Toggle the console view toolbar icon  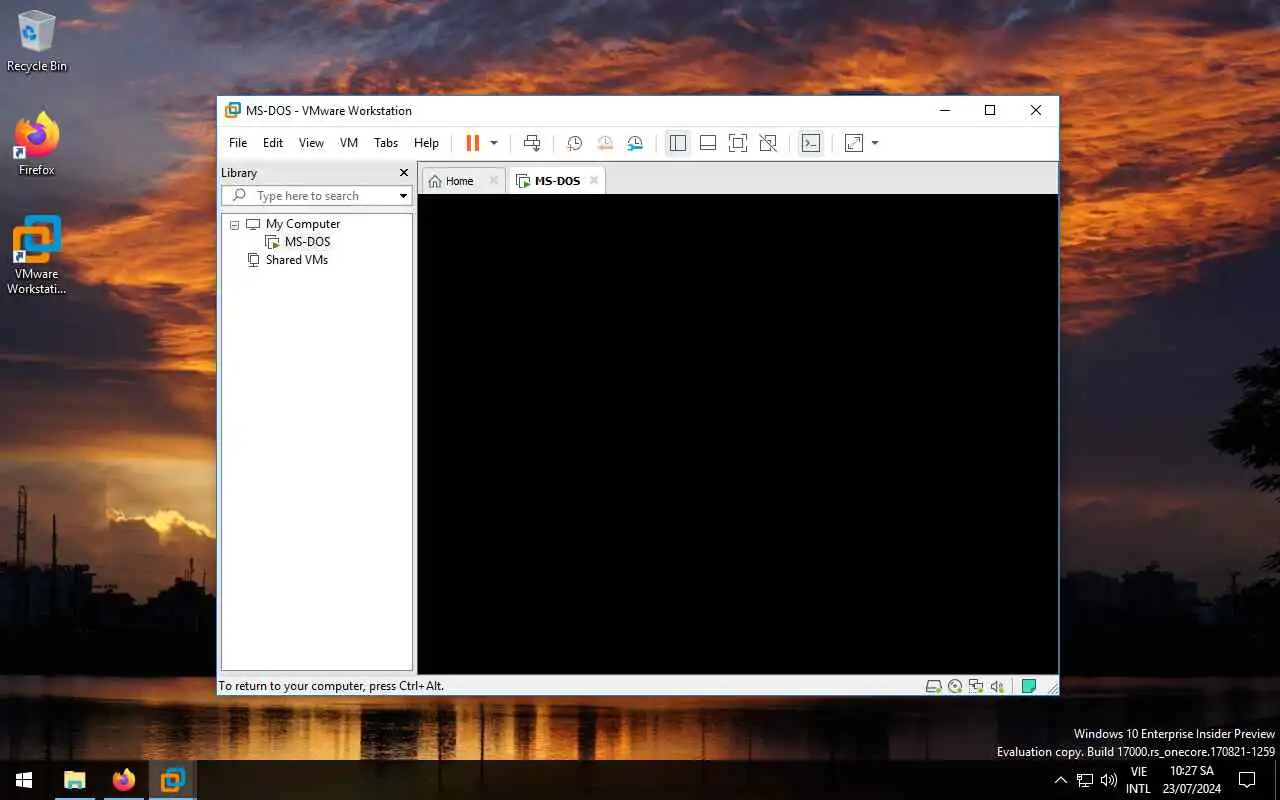click(x=811, y=143)
